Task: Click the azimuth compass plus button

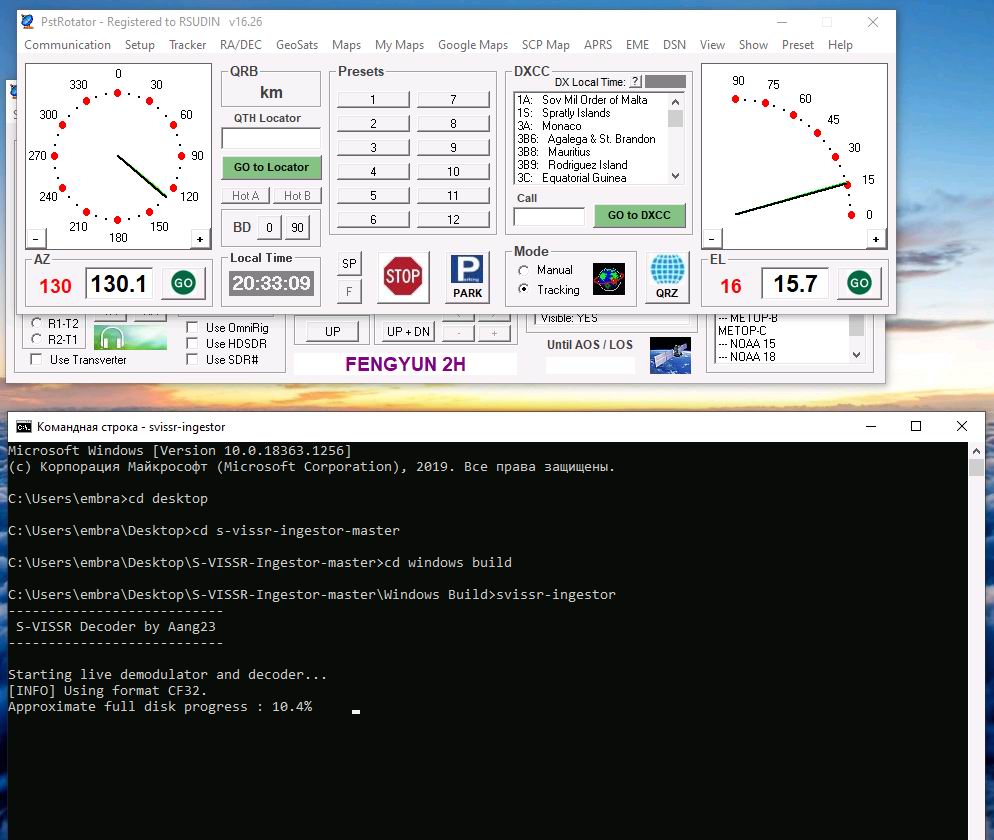Action: pos(200,239)
